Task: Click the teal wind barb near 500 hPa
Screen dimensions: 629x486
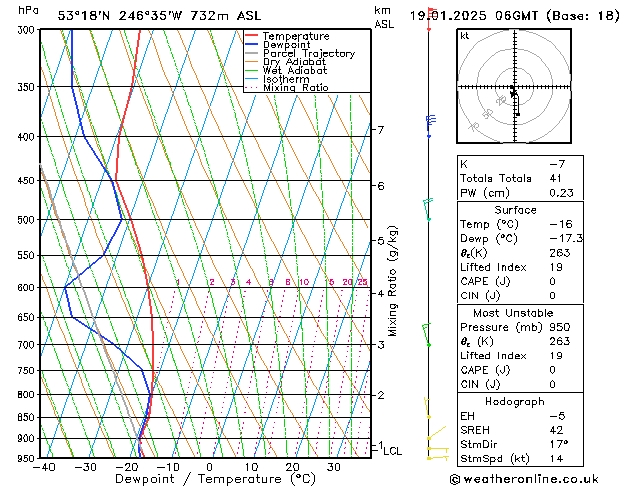Action: point(428,209)
